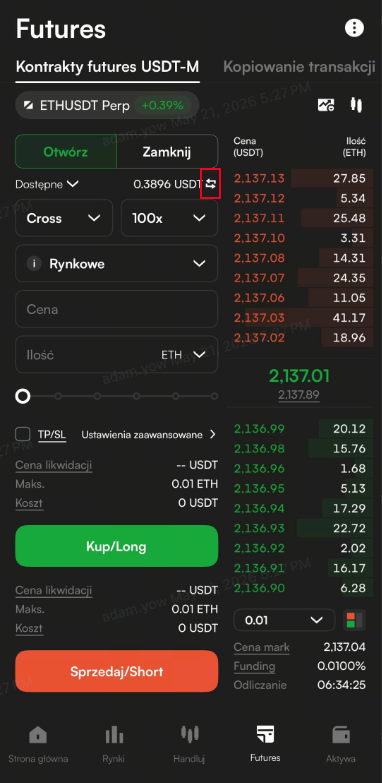Switch to the Zamknij toggle

click(x=167, y=152)
